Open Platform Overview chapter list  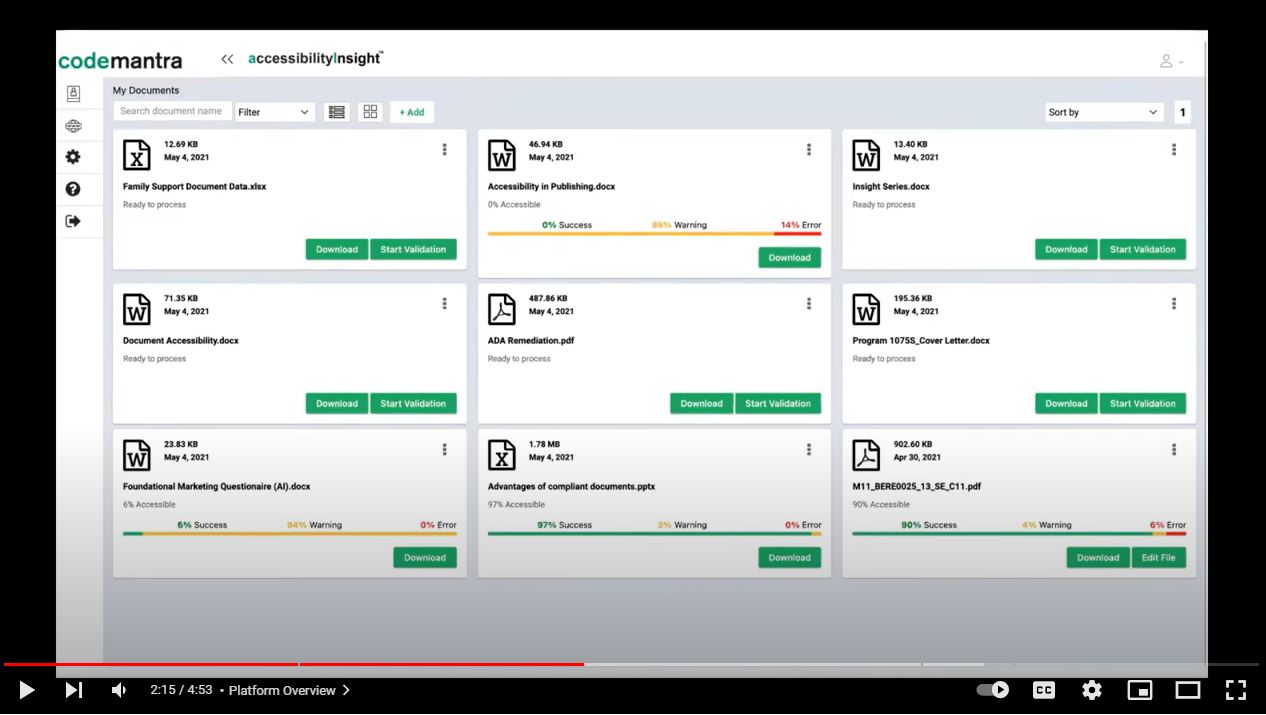point(289,690)
